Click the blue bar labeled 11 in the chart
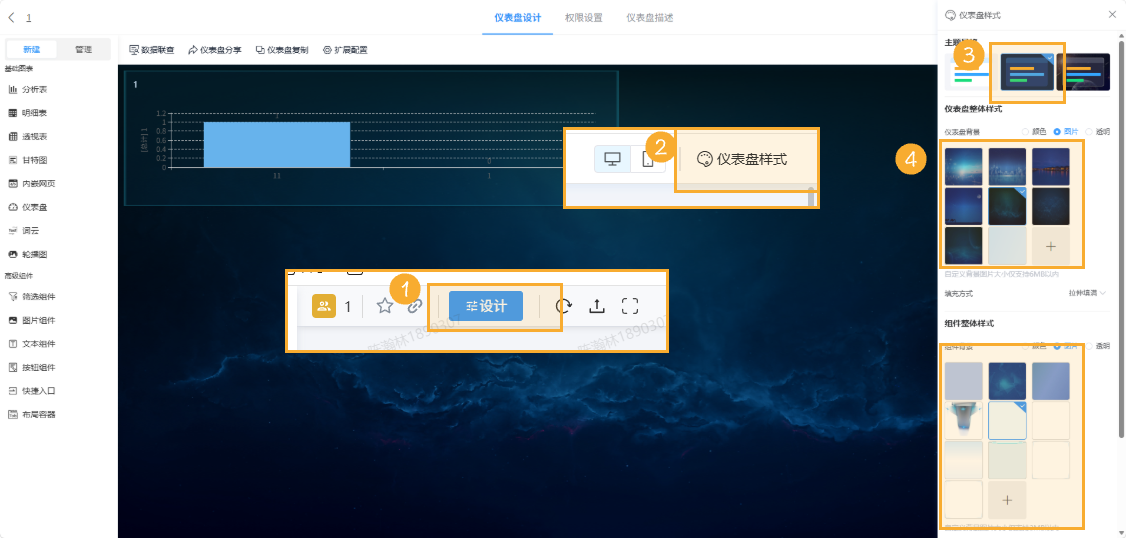Image resolution: width=1126 pixels, height=538 pixels. [276, 144]
